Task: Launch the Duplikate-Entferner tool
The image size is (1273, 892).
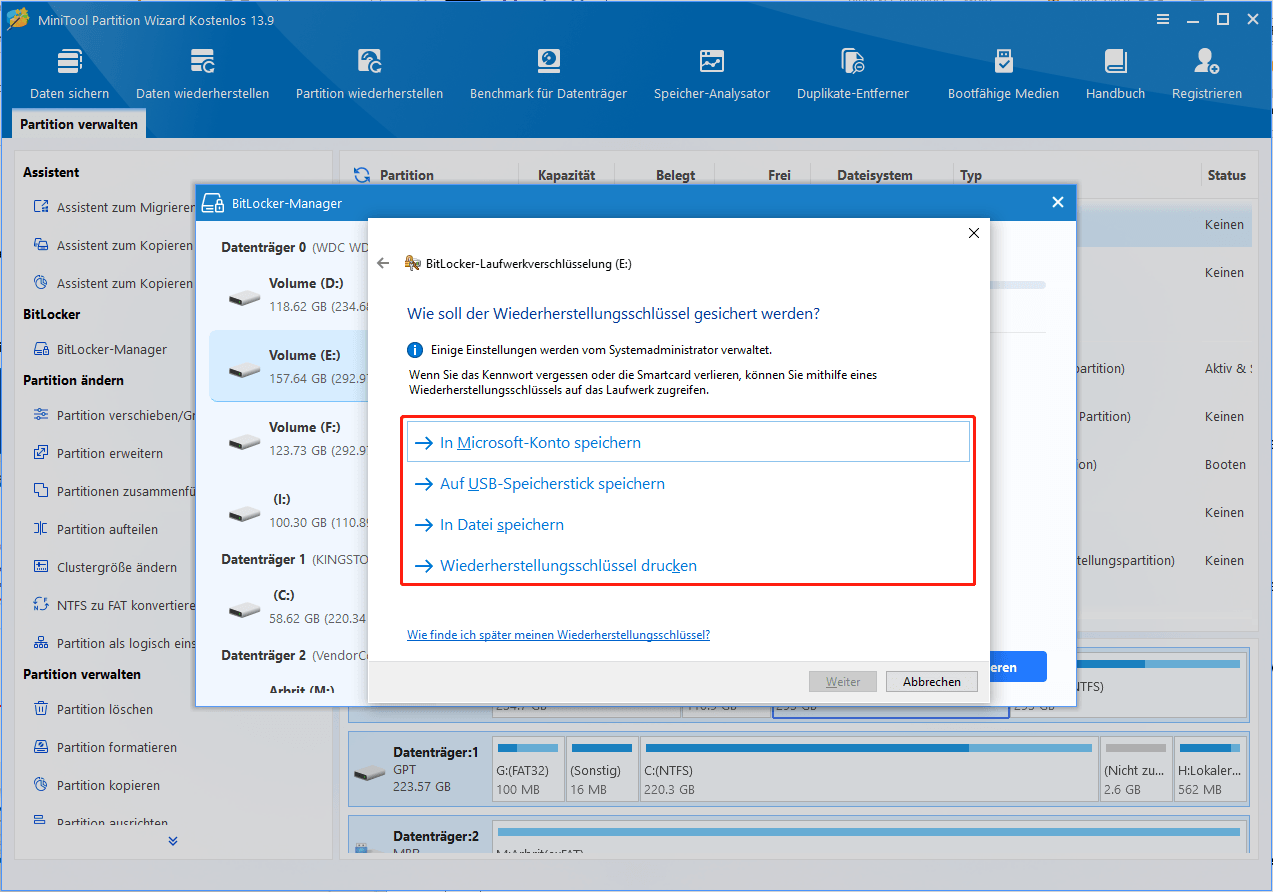Action: 853,73
